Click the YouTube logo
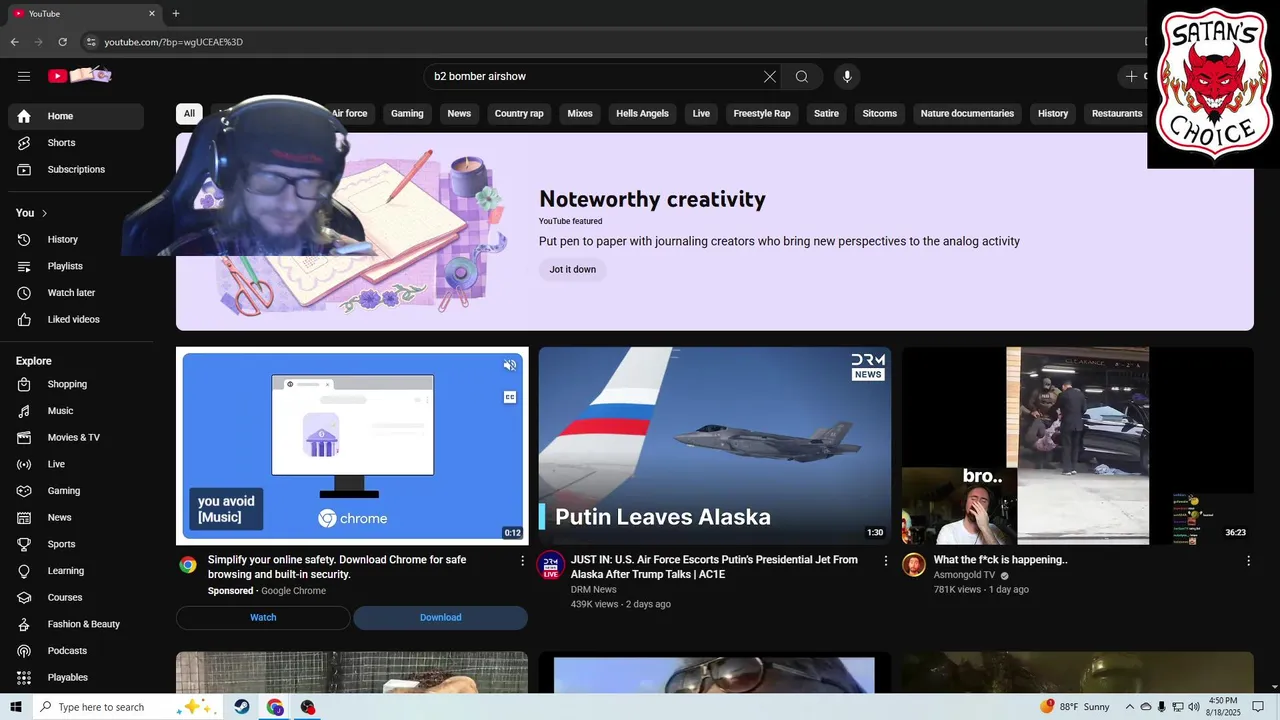The image size is (1280, 720). point(79,76)
